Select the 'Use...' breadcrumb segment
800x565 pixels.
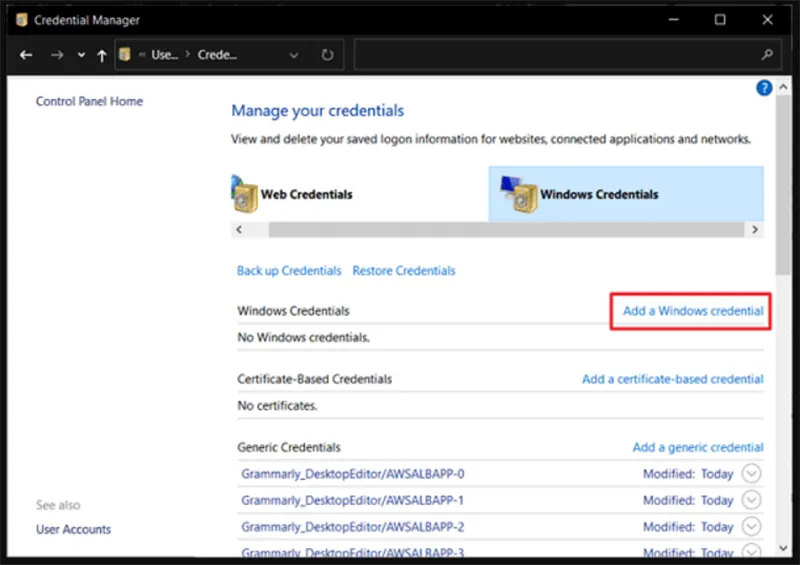pyautogui.click(x=164, y=55)
